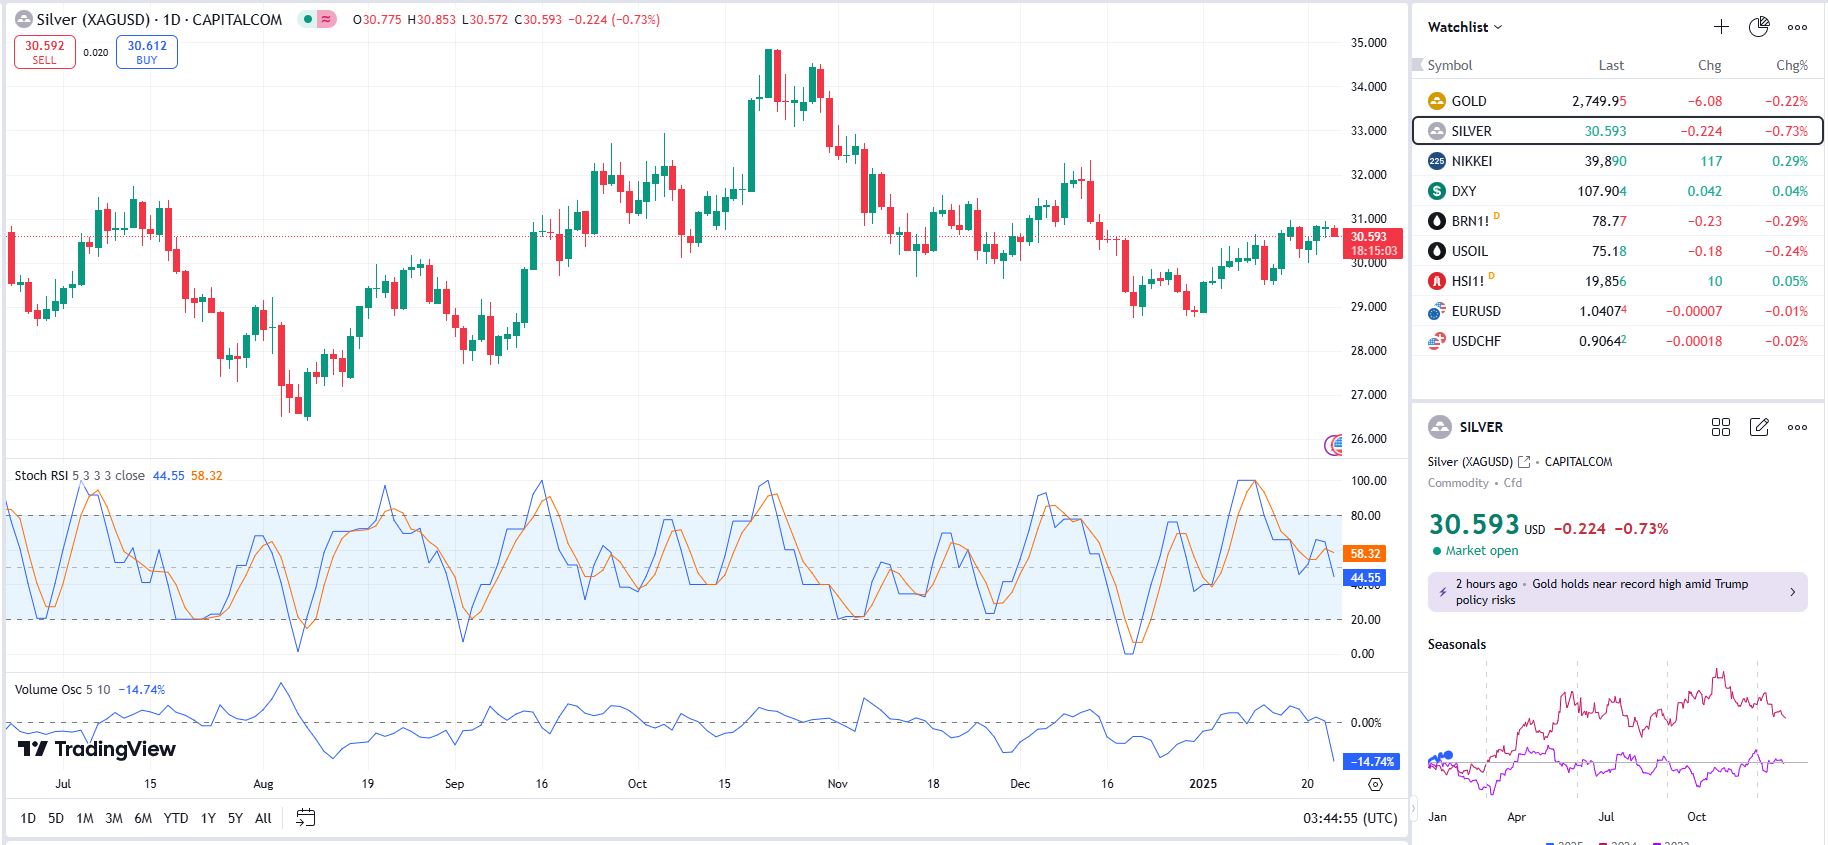Open the note edit icon in SILVER details
Image resolution: width=1828 pixels, height=845 pixels.
pos(1758,427)
